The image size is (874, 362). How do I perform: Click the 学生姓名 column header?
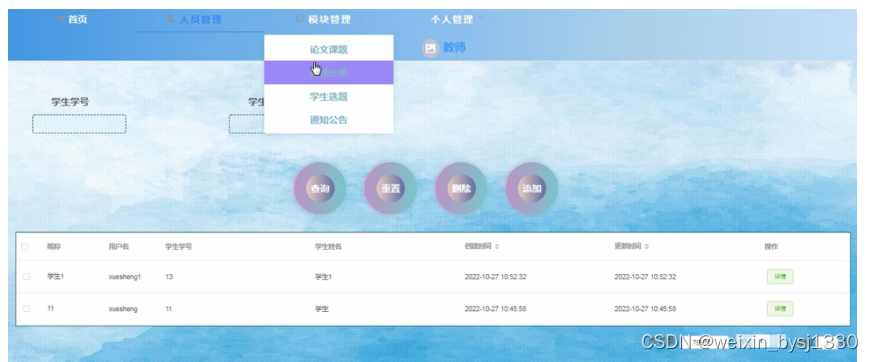tap(328, 247)
